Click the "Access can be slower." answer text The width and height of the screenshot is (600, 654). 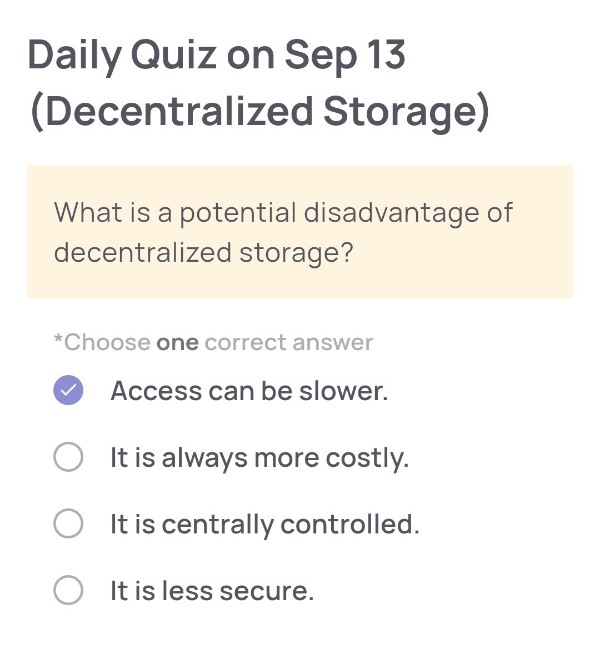pos(249,391)
